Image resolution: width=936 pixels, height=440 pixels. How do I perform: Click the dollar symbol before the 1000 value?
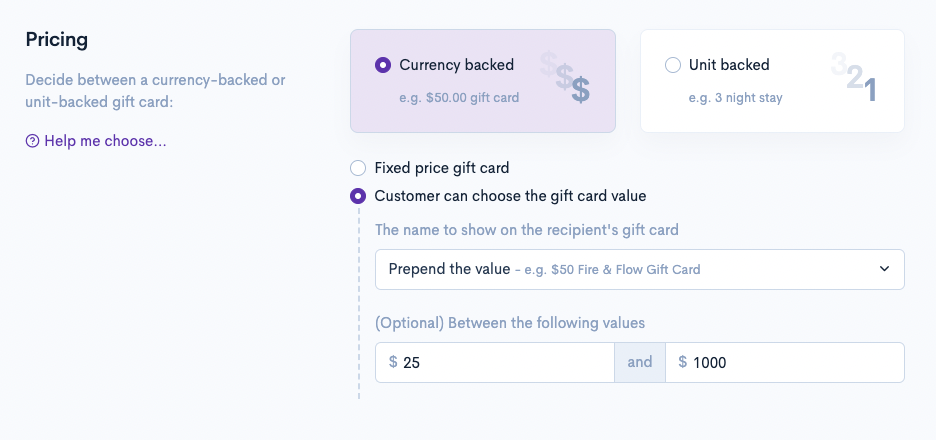pos(683,362)
